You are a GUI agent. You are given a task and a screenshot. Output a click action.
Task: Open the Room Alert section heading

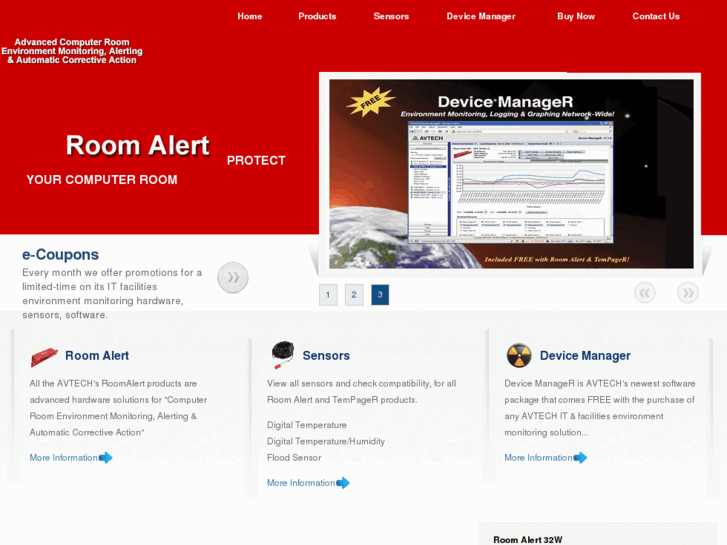click(x=97, y=356)
